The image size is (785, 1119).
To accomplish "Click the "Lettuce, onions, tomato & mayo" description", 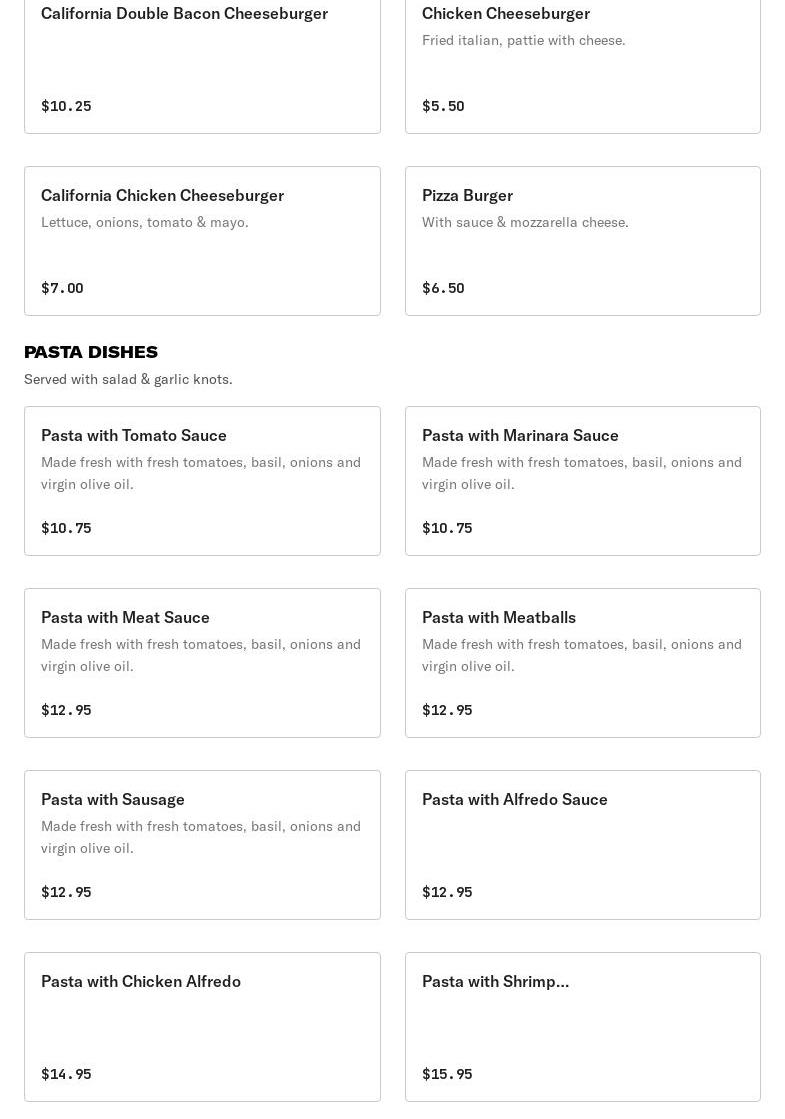I will (x=145, y=222).
